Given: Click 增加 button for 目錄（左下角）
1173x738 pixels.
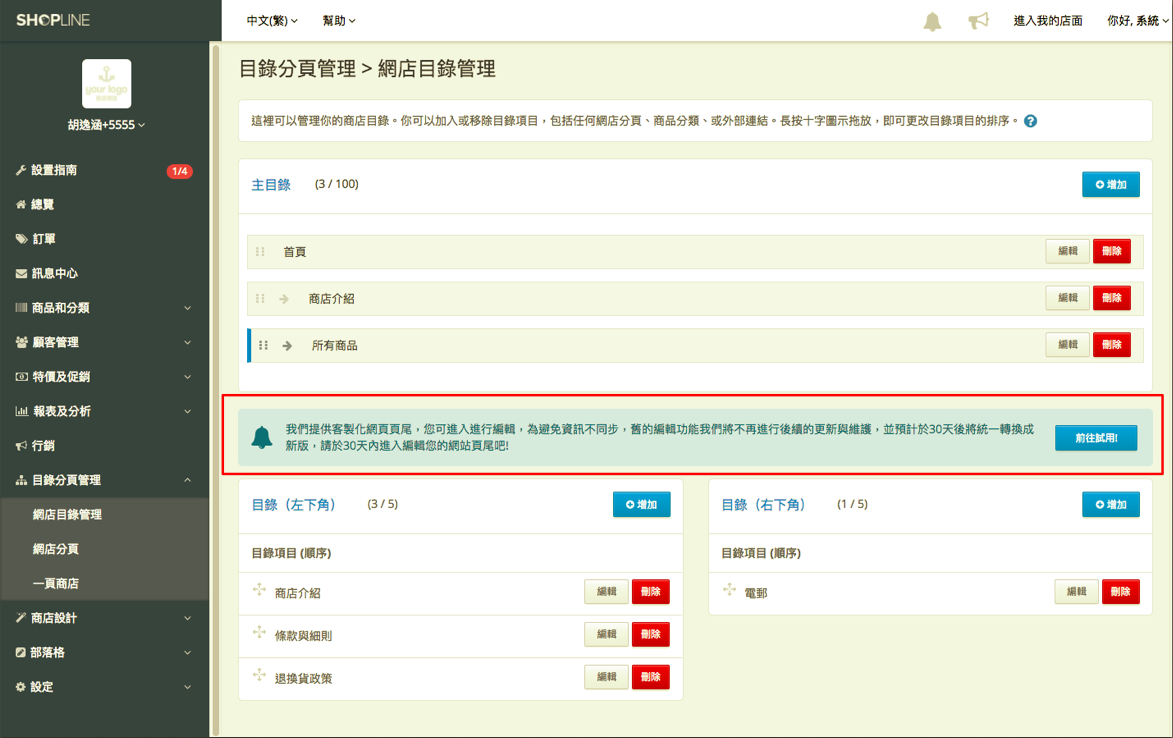Looking at the screenshot, I should click(641, 505).
